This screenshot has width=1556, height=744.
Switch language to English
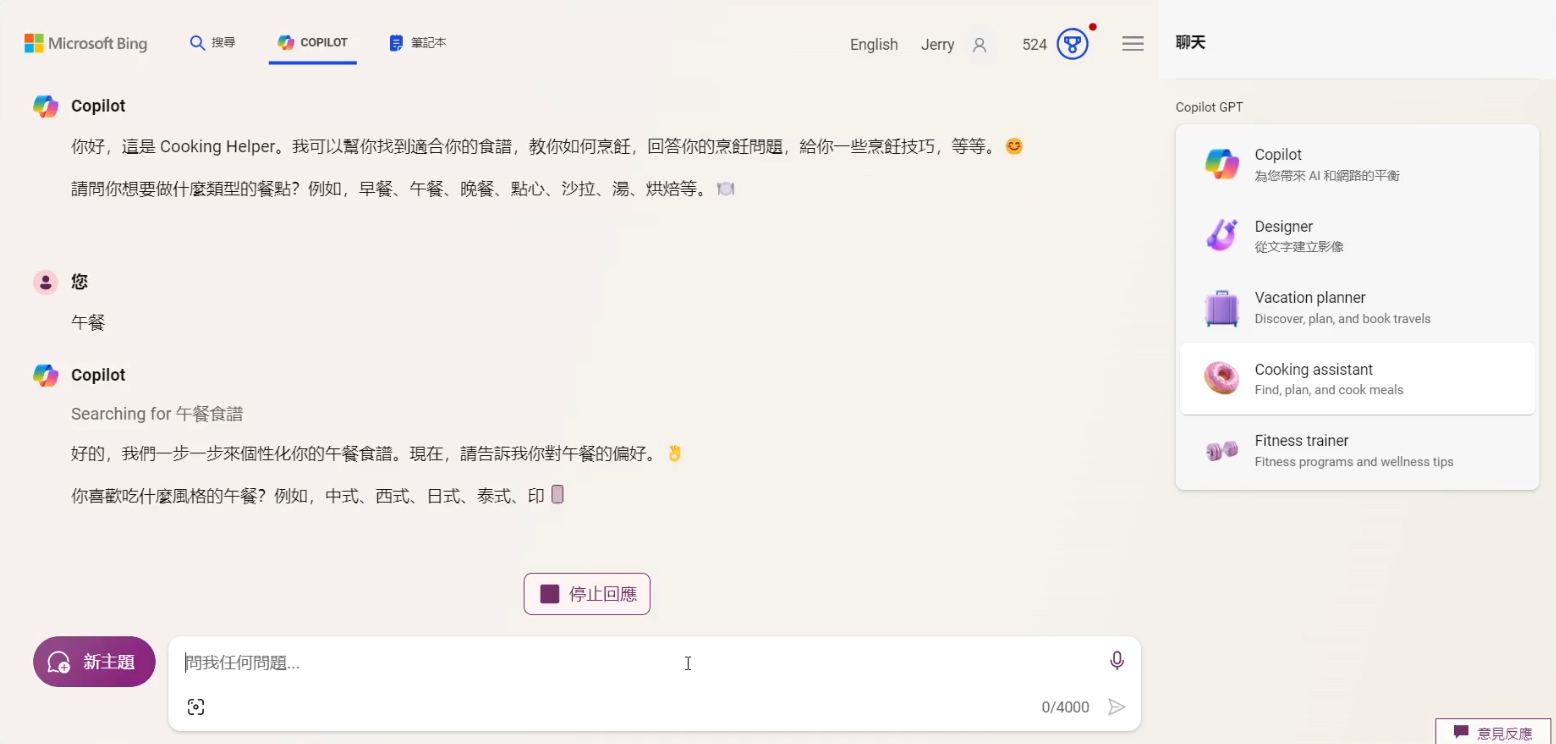874,44
